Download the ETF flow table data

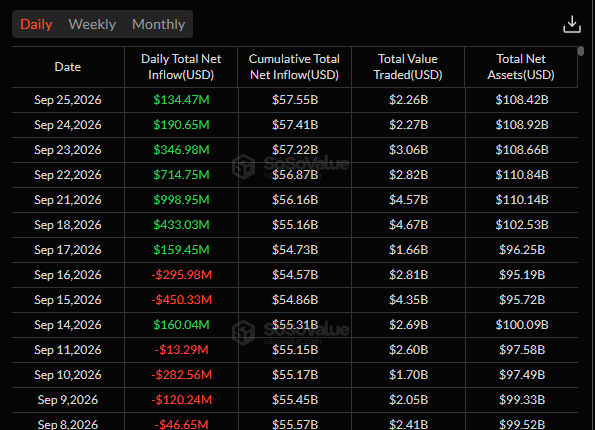(x=571, y=24)
